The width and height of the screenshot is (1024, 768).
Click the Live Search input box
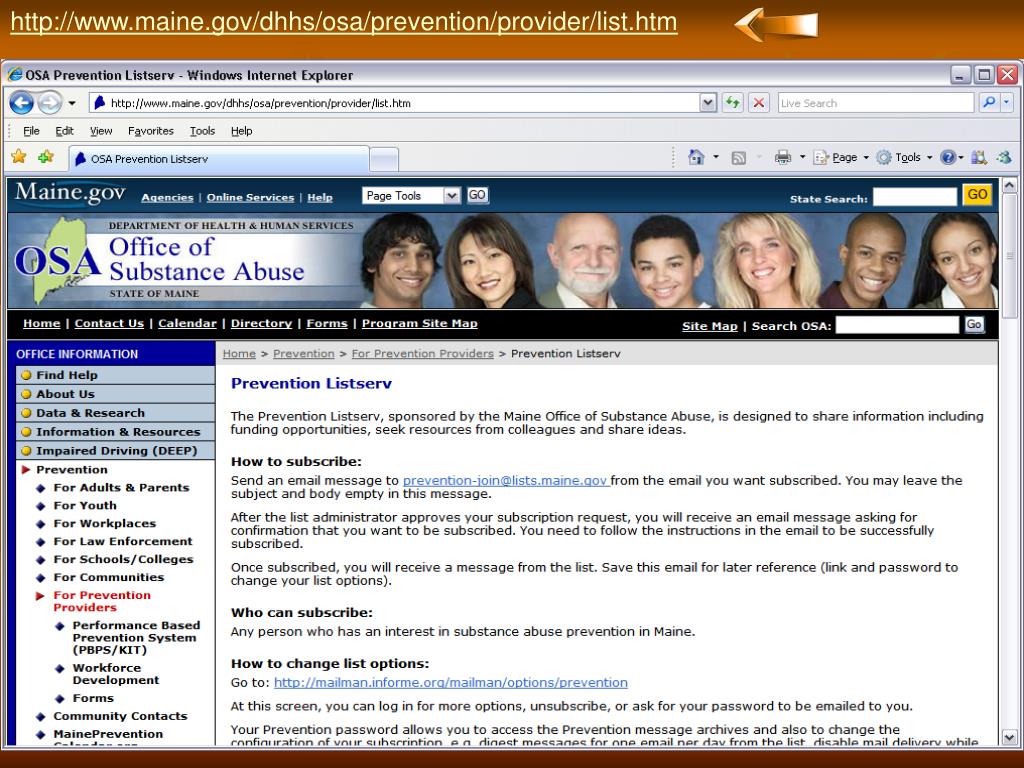click(876, 103)
